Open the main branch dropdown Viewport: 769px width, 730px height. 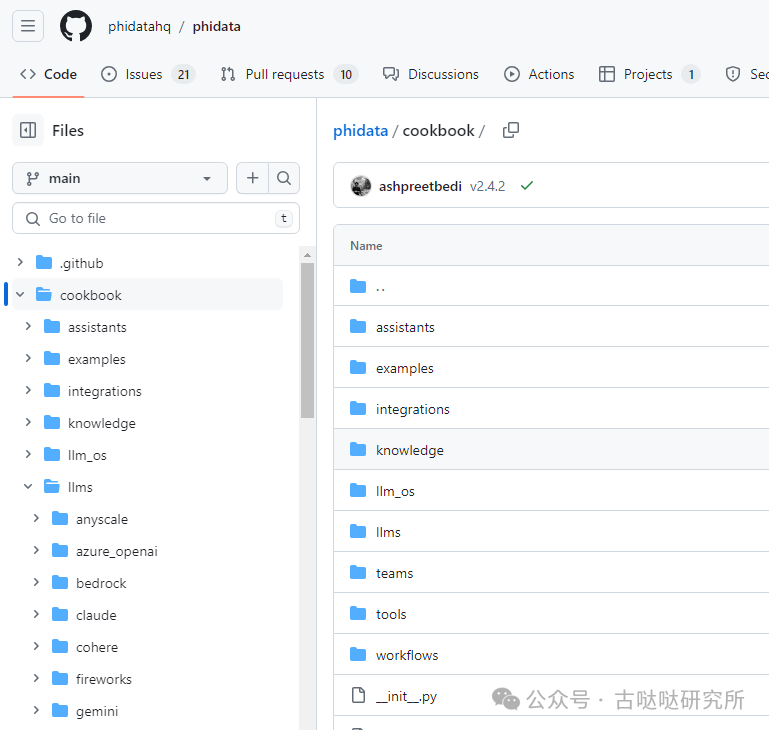[120, 178]
